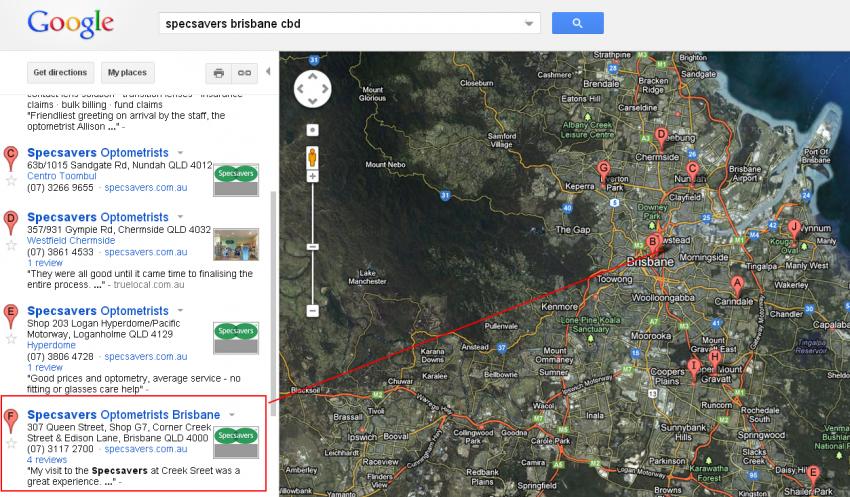Star the Chermside Specsavers result
The height and width of the screenshot is (497, 850).
[11, 245]
